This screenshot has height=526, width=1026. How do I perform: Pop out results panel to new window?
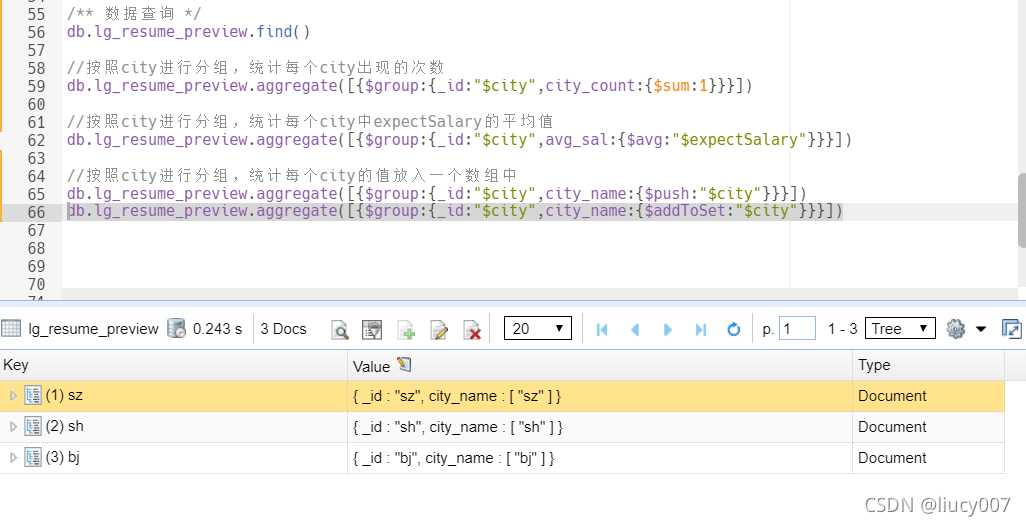(1012, 328)
